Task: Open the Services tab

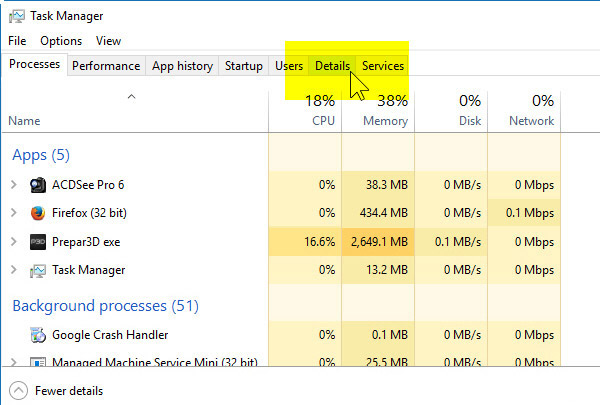Action: [383, 66]
